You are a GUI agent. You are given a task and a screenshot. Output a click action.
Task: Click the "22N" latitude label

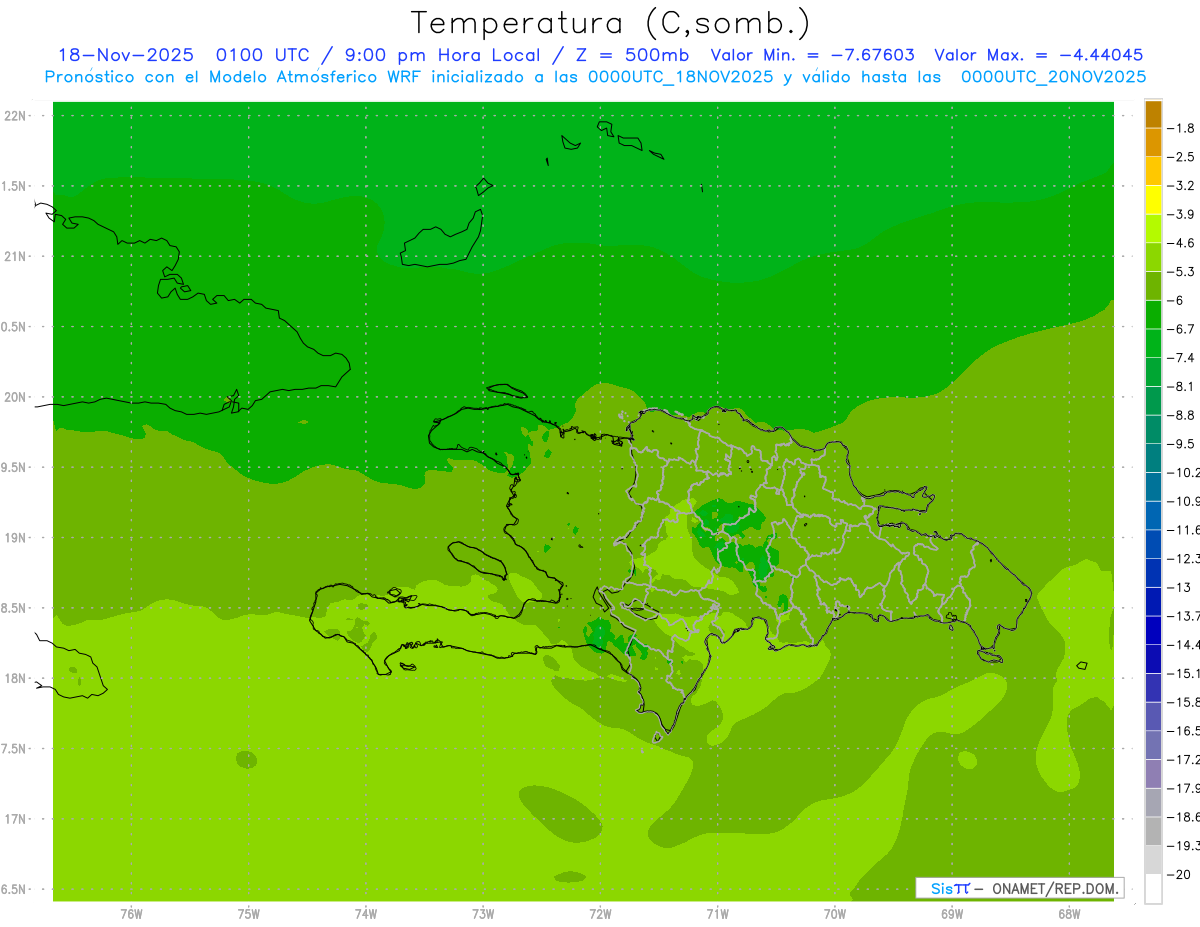point(16,116)
